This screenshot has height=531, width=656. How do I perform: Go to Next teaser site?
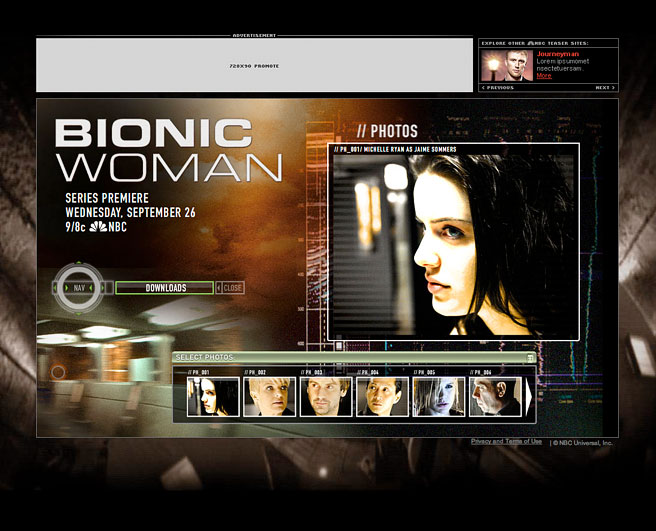[605, 87]
